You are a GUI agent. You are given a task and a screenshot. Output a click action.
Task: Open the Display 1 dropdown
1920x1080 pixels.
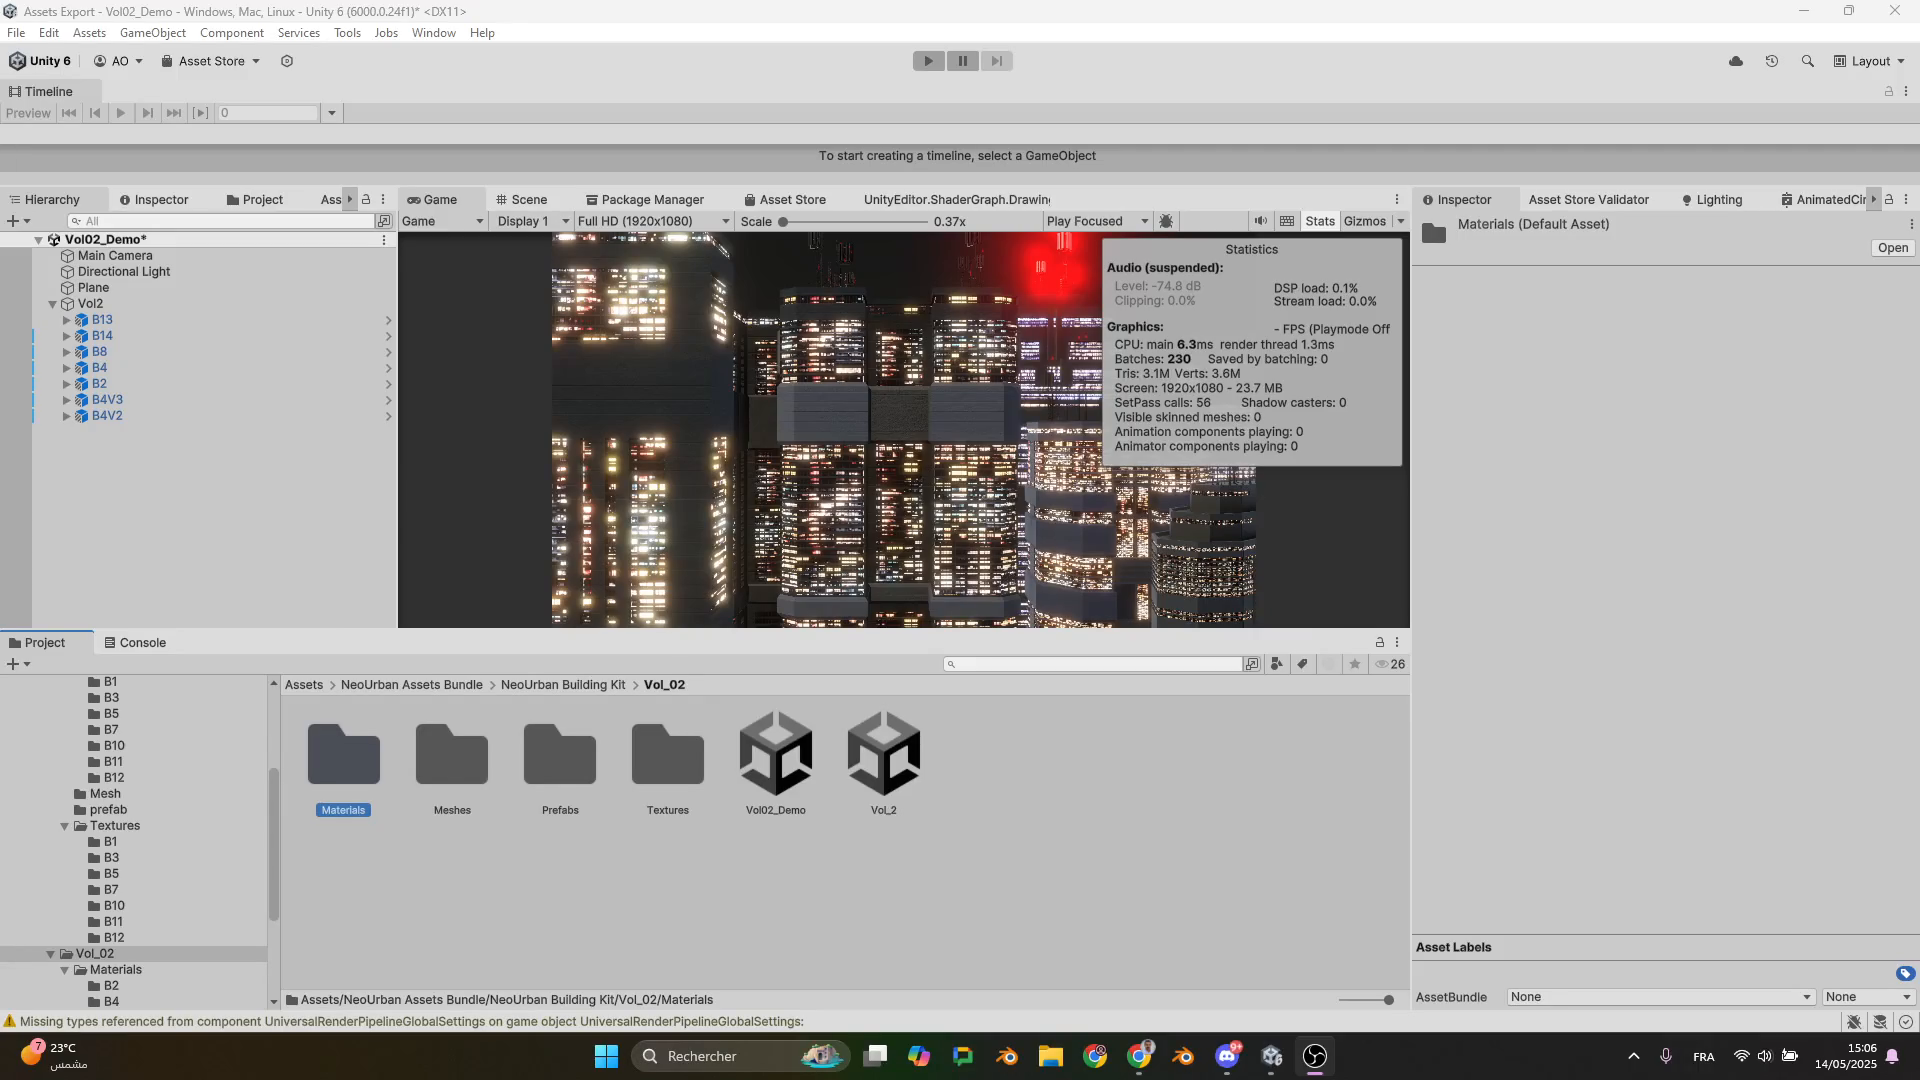533,222
